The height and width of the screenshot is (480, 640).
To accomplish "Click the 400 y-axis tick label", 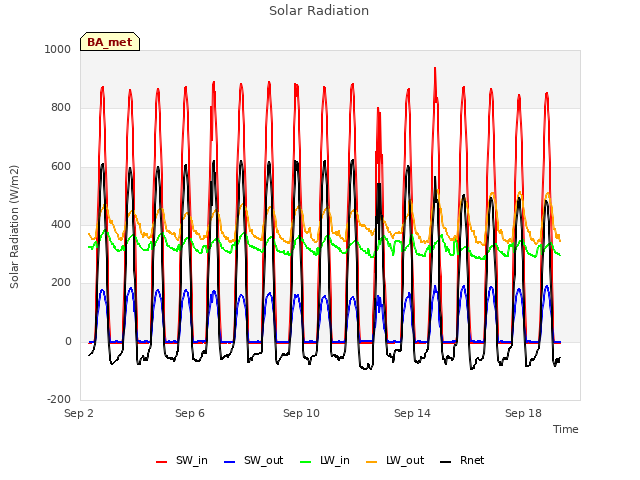I will point(61,224).
